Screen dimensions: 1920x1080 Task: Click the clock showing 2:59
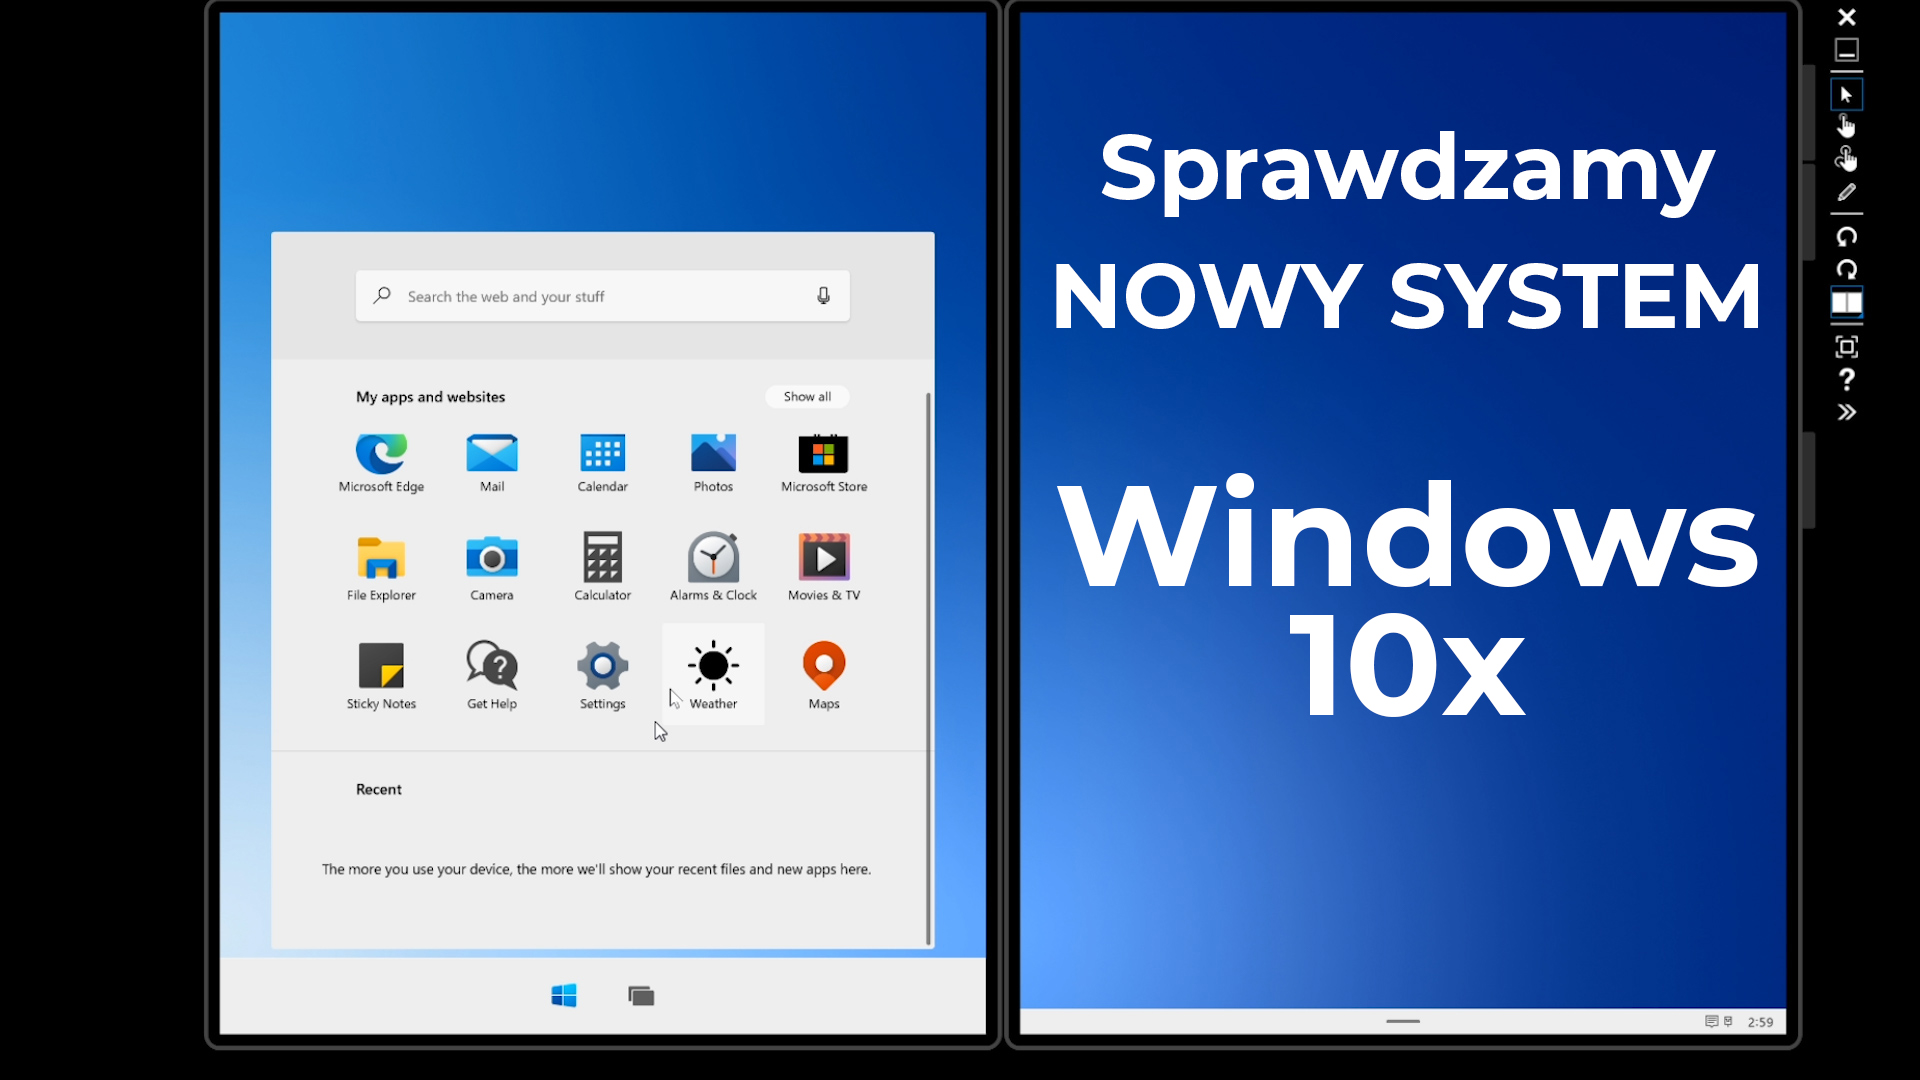(x=1760, y=1022)
